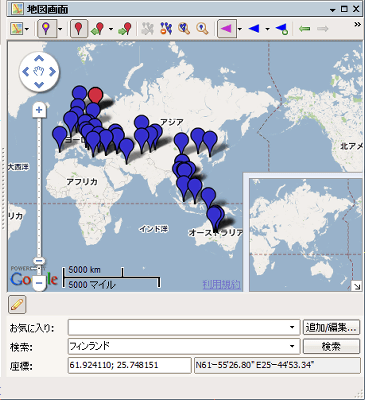
Task: Click the red pin with left green arrow
Action: click(98, 29)
